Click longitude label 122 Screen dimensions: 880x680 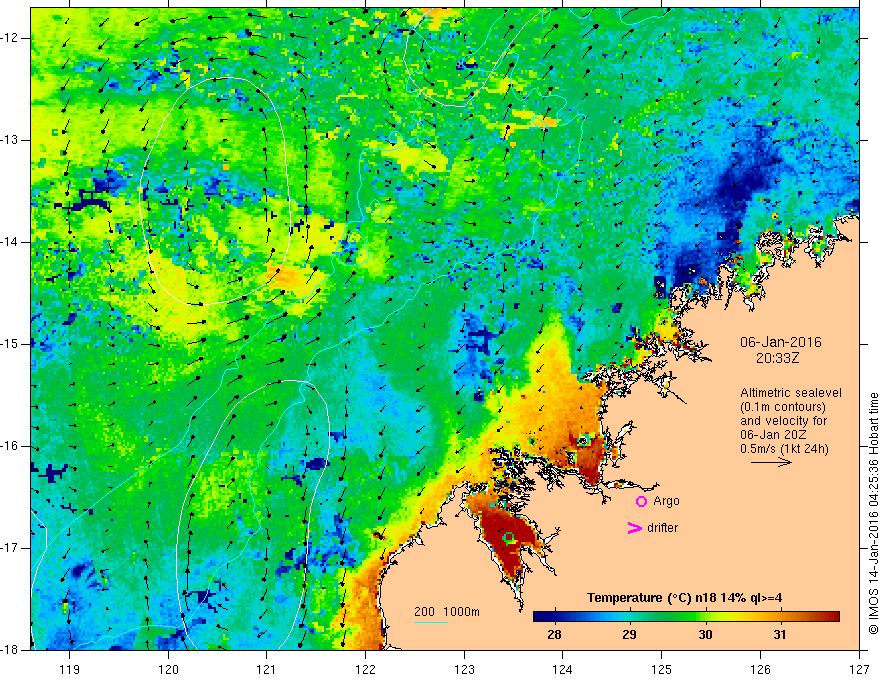[365, 669]
